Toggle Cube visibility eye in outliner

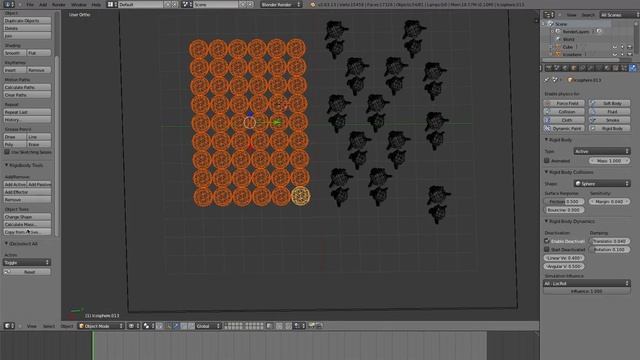[x=615, y=47]
